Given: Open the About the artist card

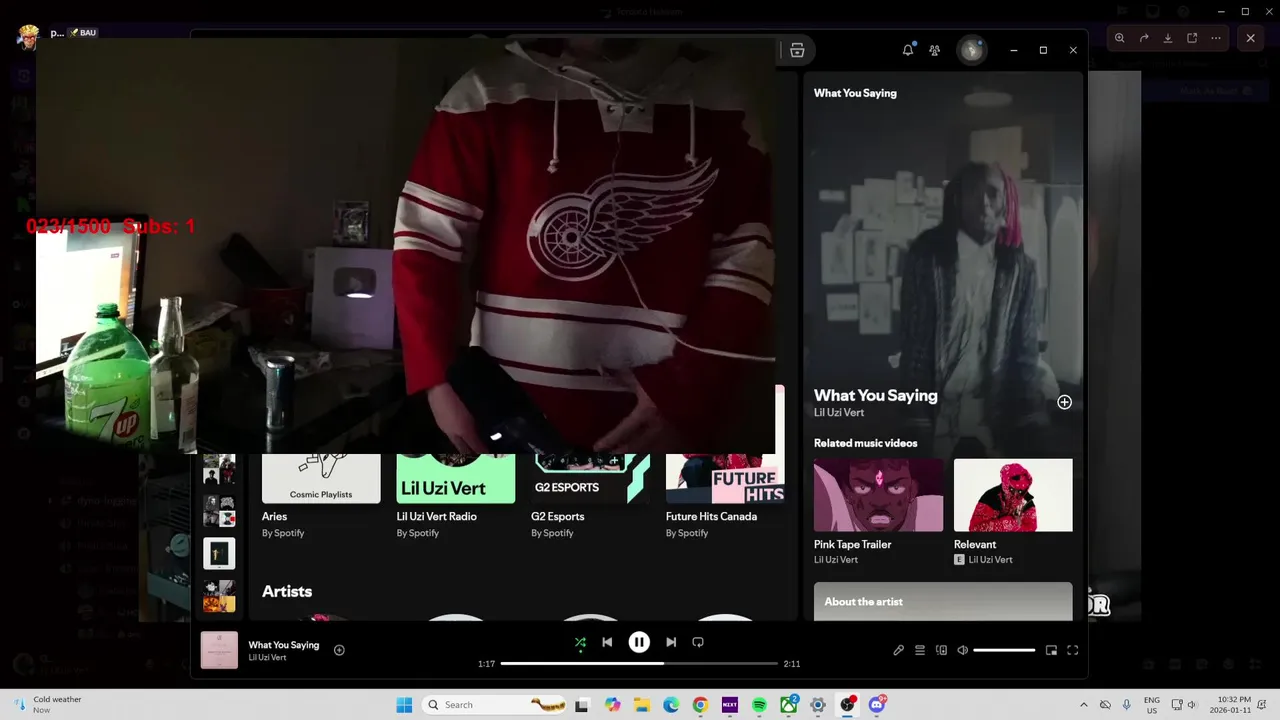Looking at the screenshot, I should point(943,601).
